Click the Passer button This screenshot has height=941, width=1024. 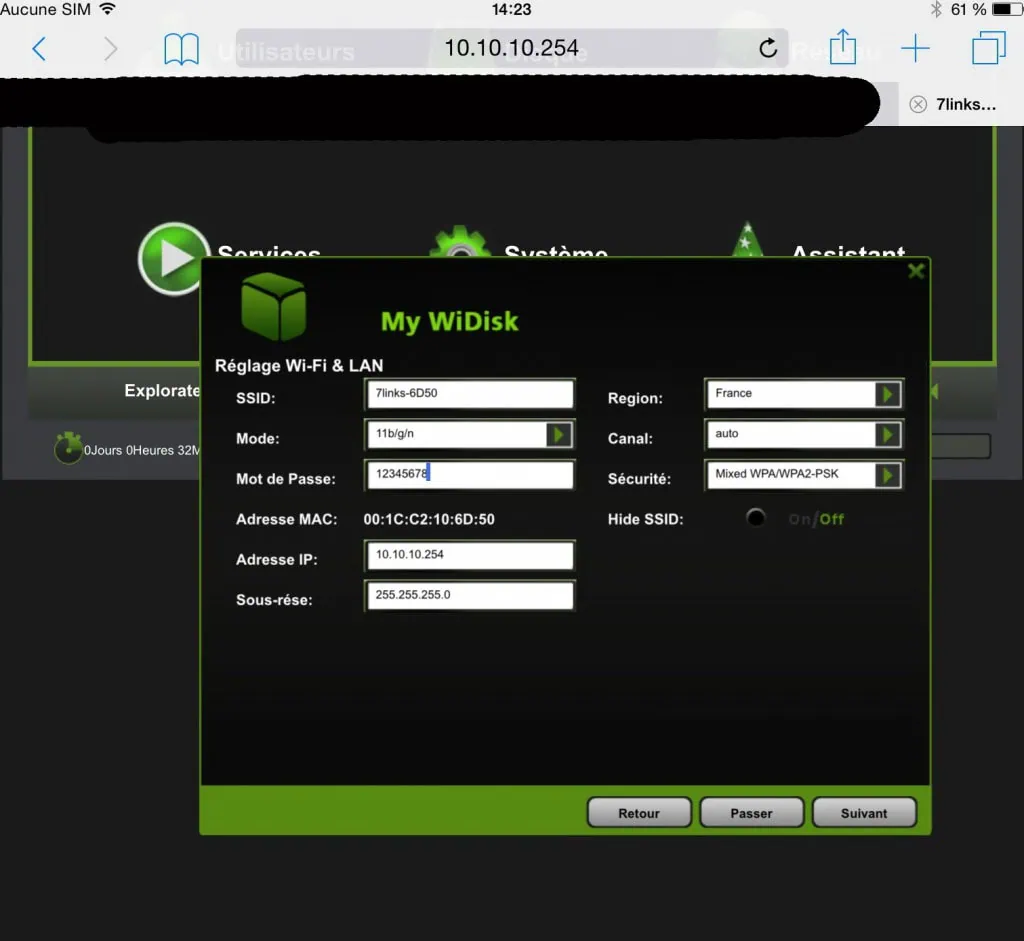pyautogui.click(x=751, y=813)
